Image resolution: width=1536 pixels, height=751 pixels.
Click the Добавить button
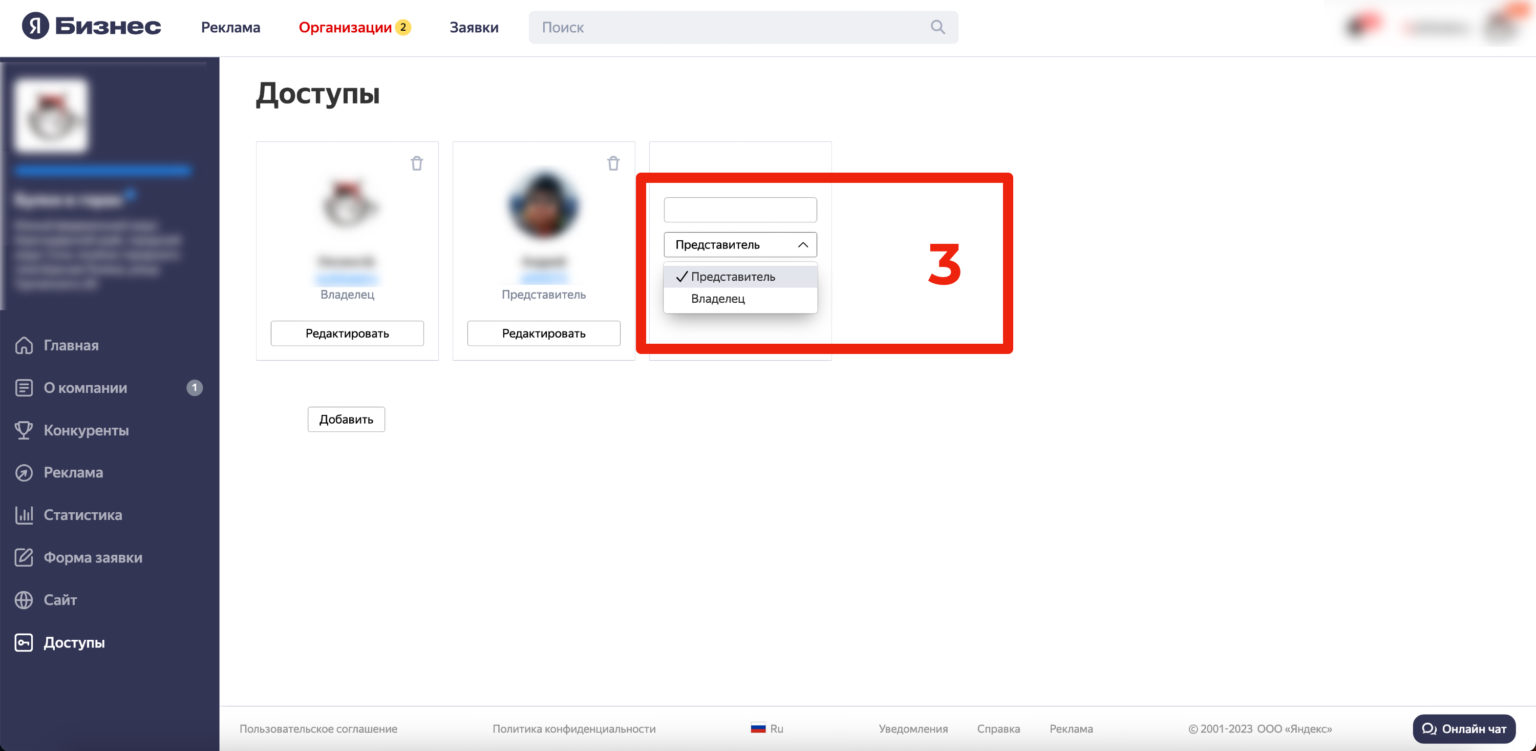pyautogui.click(x=346, y=419)
